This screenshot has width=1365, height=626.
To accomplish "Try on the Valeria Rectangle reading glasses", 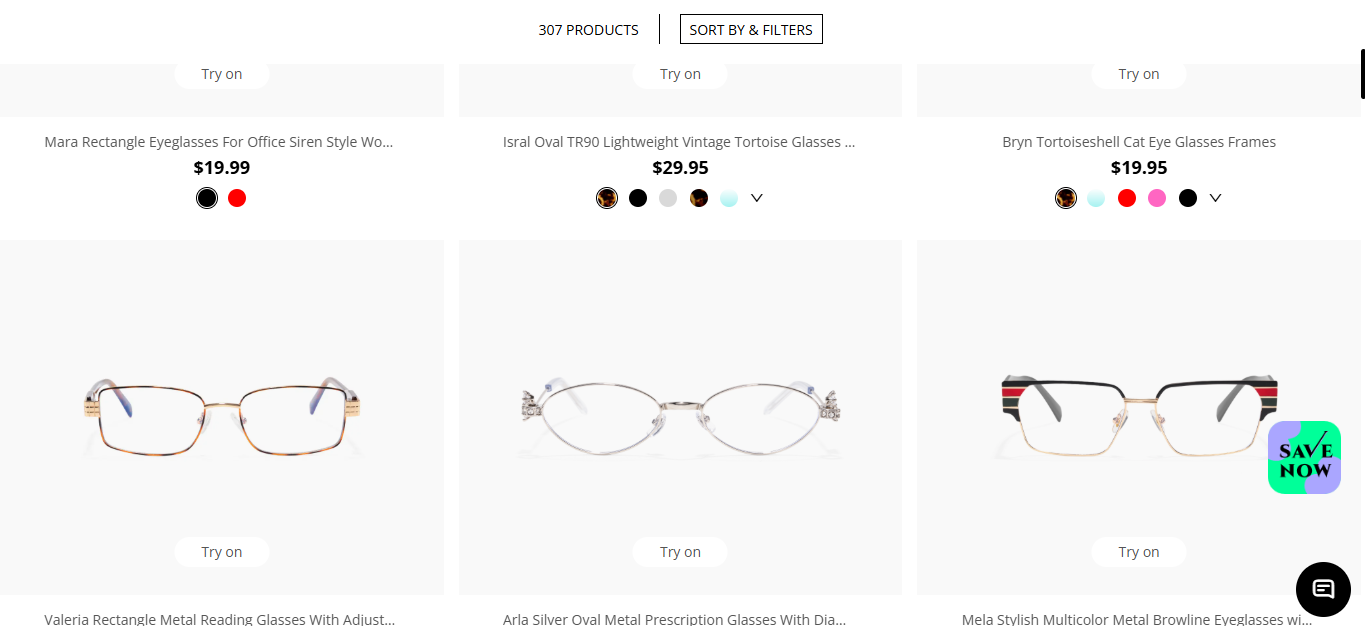I will coord(222,552).
